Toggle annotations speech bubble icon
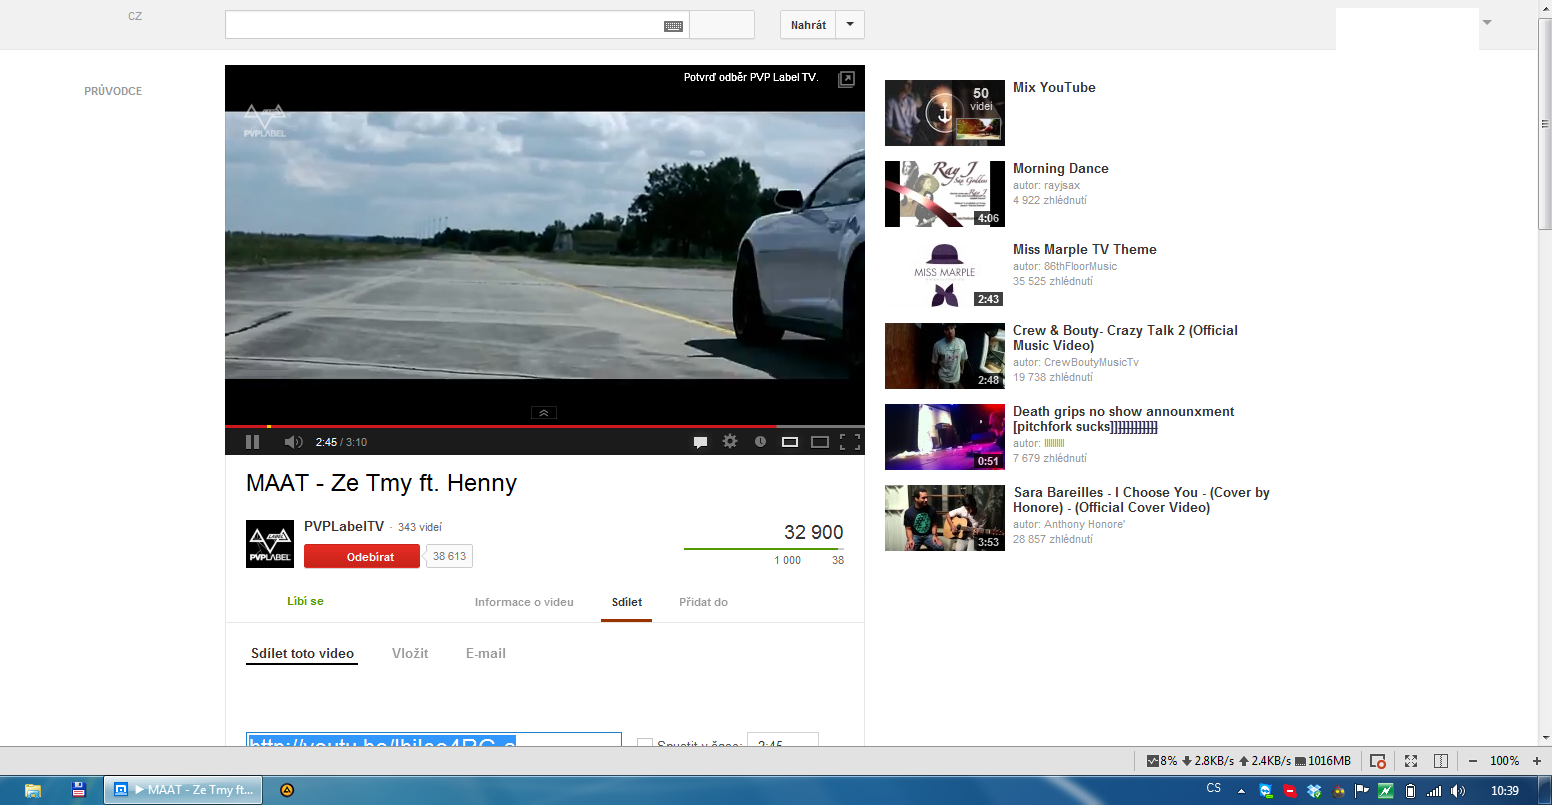The width and height of the screenshot is (1553, 806). (700, 442)
